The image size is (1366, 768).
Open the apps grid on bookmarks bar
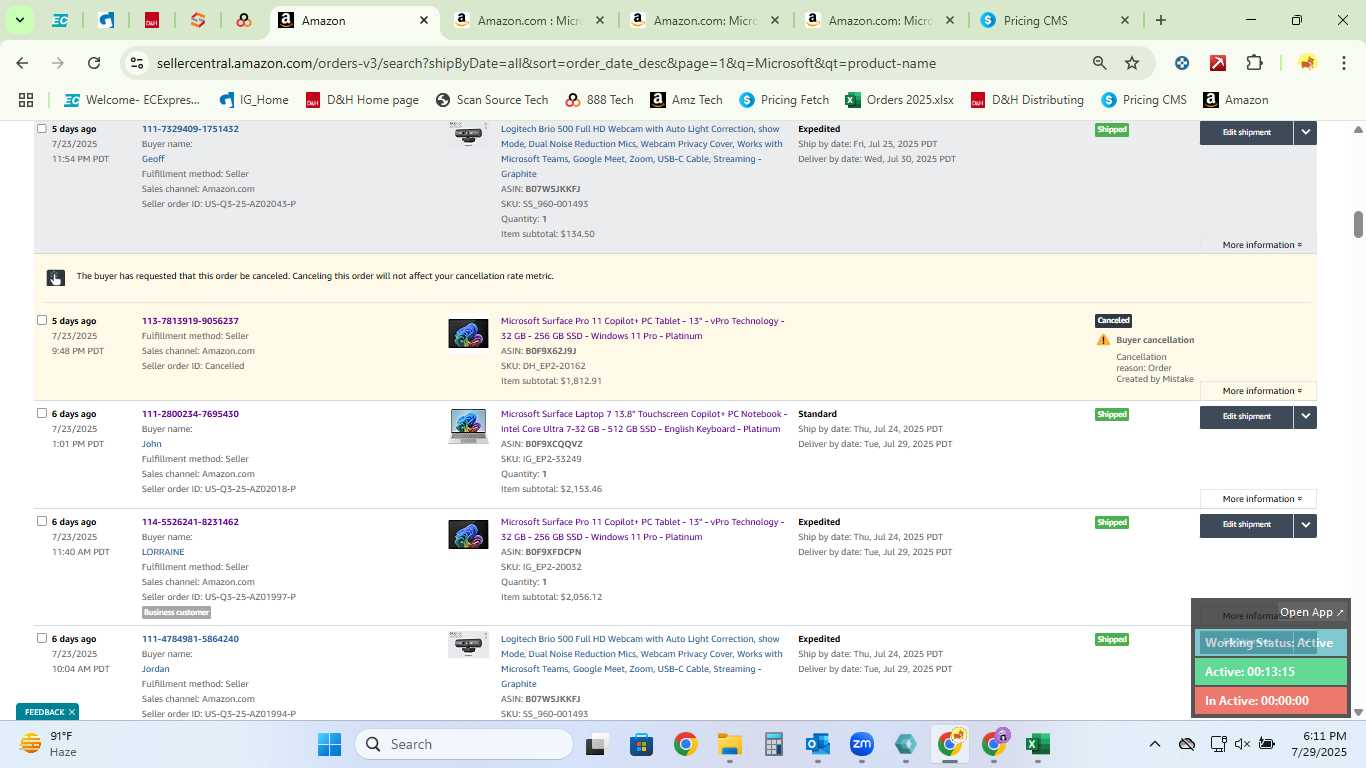pyautogui.click(x=26, y=100)
